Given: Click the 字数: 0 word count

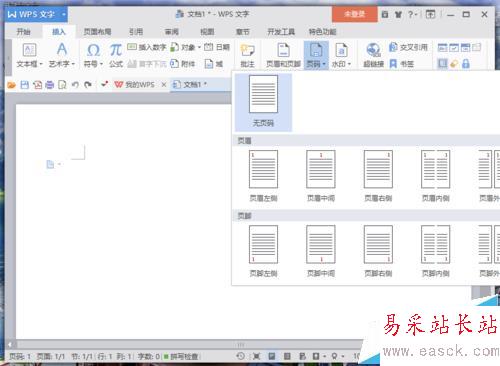Looking at the screenshot, I should [149, 357].
